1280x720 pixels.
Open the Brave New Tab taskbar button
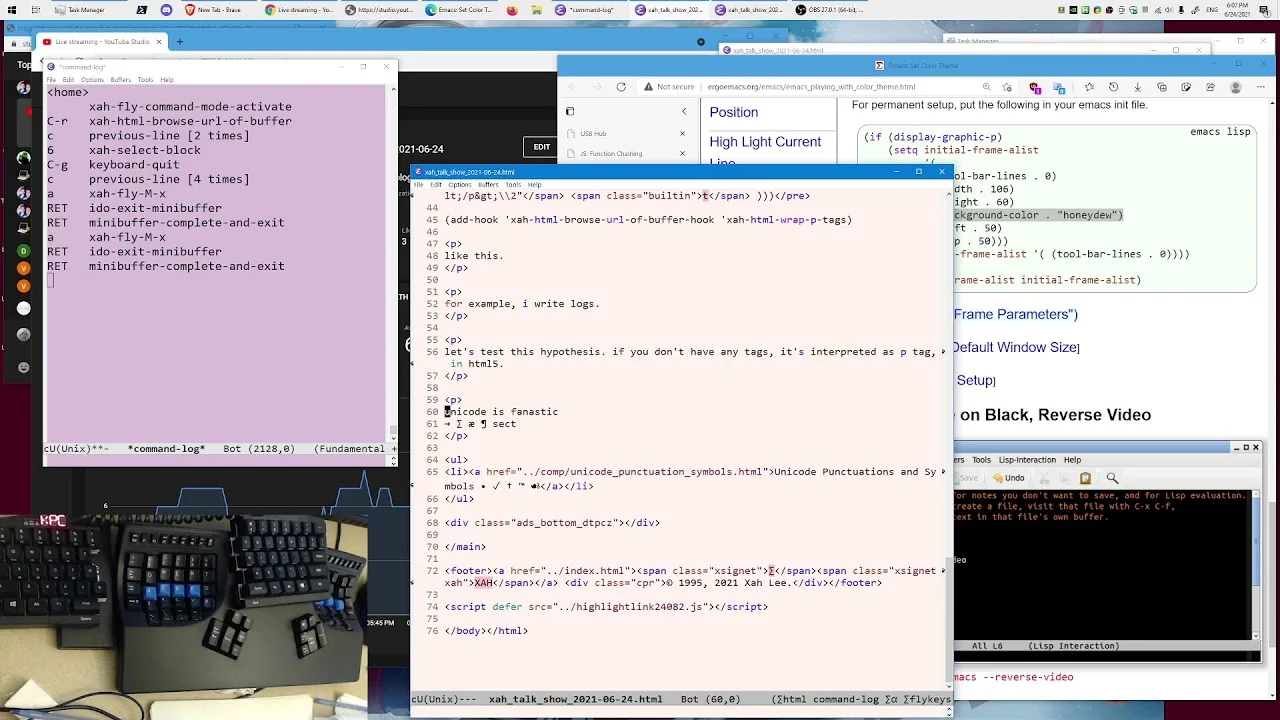pos(218,10)
